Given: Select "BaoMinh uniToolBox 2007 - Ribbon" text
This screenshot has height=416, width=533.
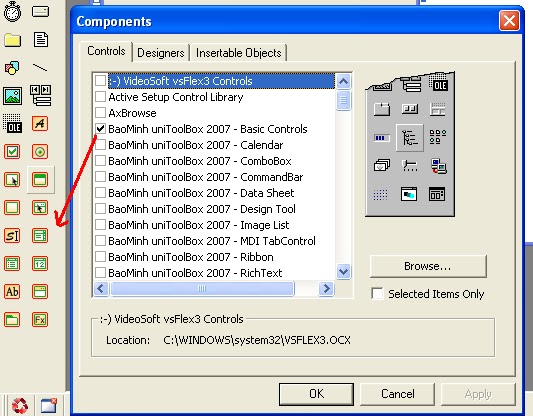Looking at the screenshot, I should 191,257.
